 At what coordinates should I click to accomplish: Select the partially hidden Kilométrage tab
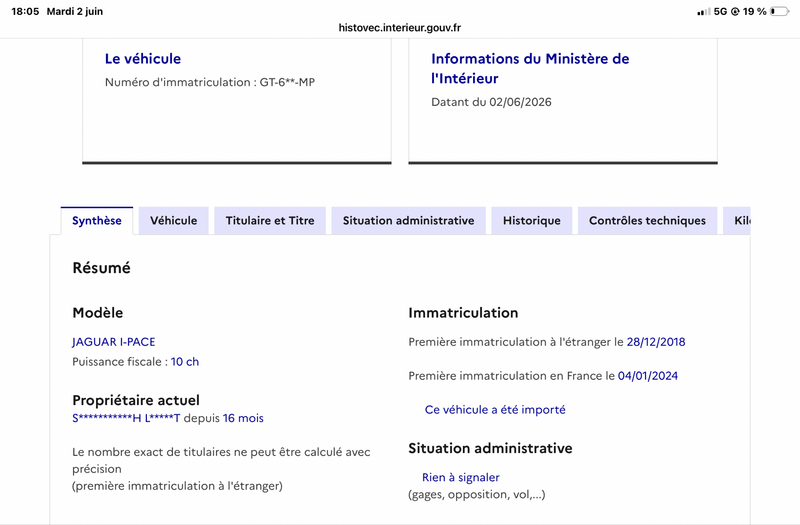pos(737,221)
